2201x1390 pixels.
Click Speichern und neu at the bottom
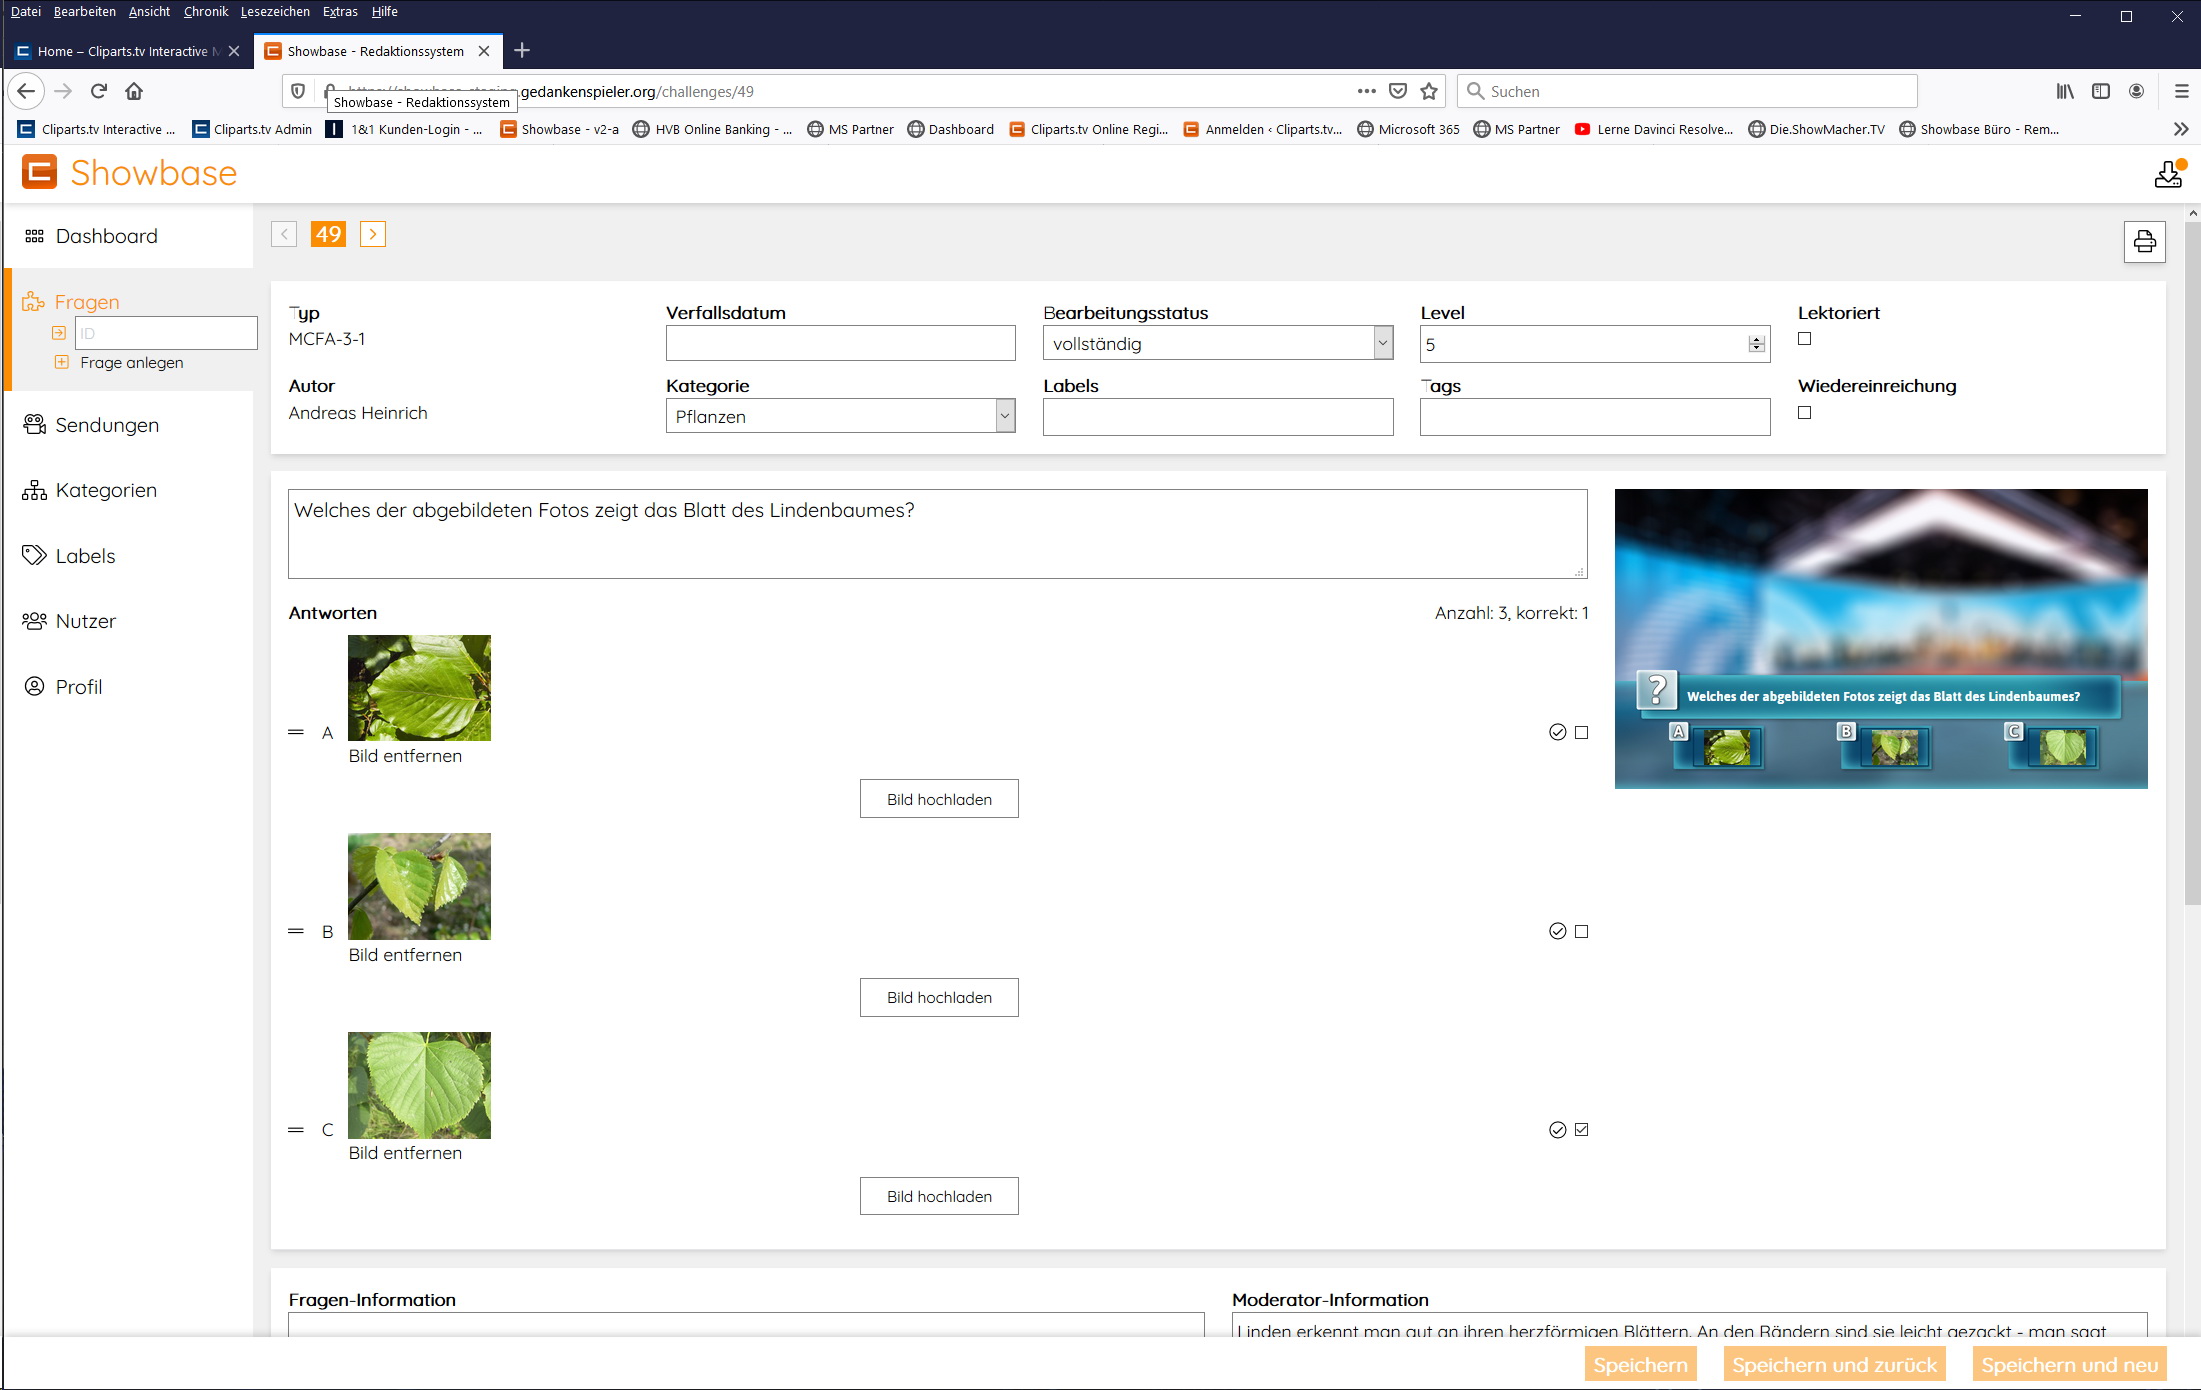2068,1363
